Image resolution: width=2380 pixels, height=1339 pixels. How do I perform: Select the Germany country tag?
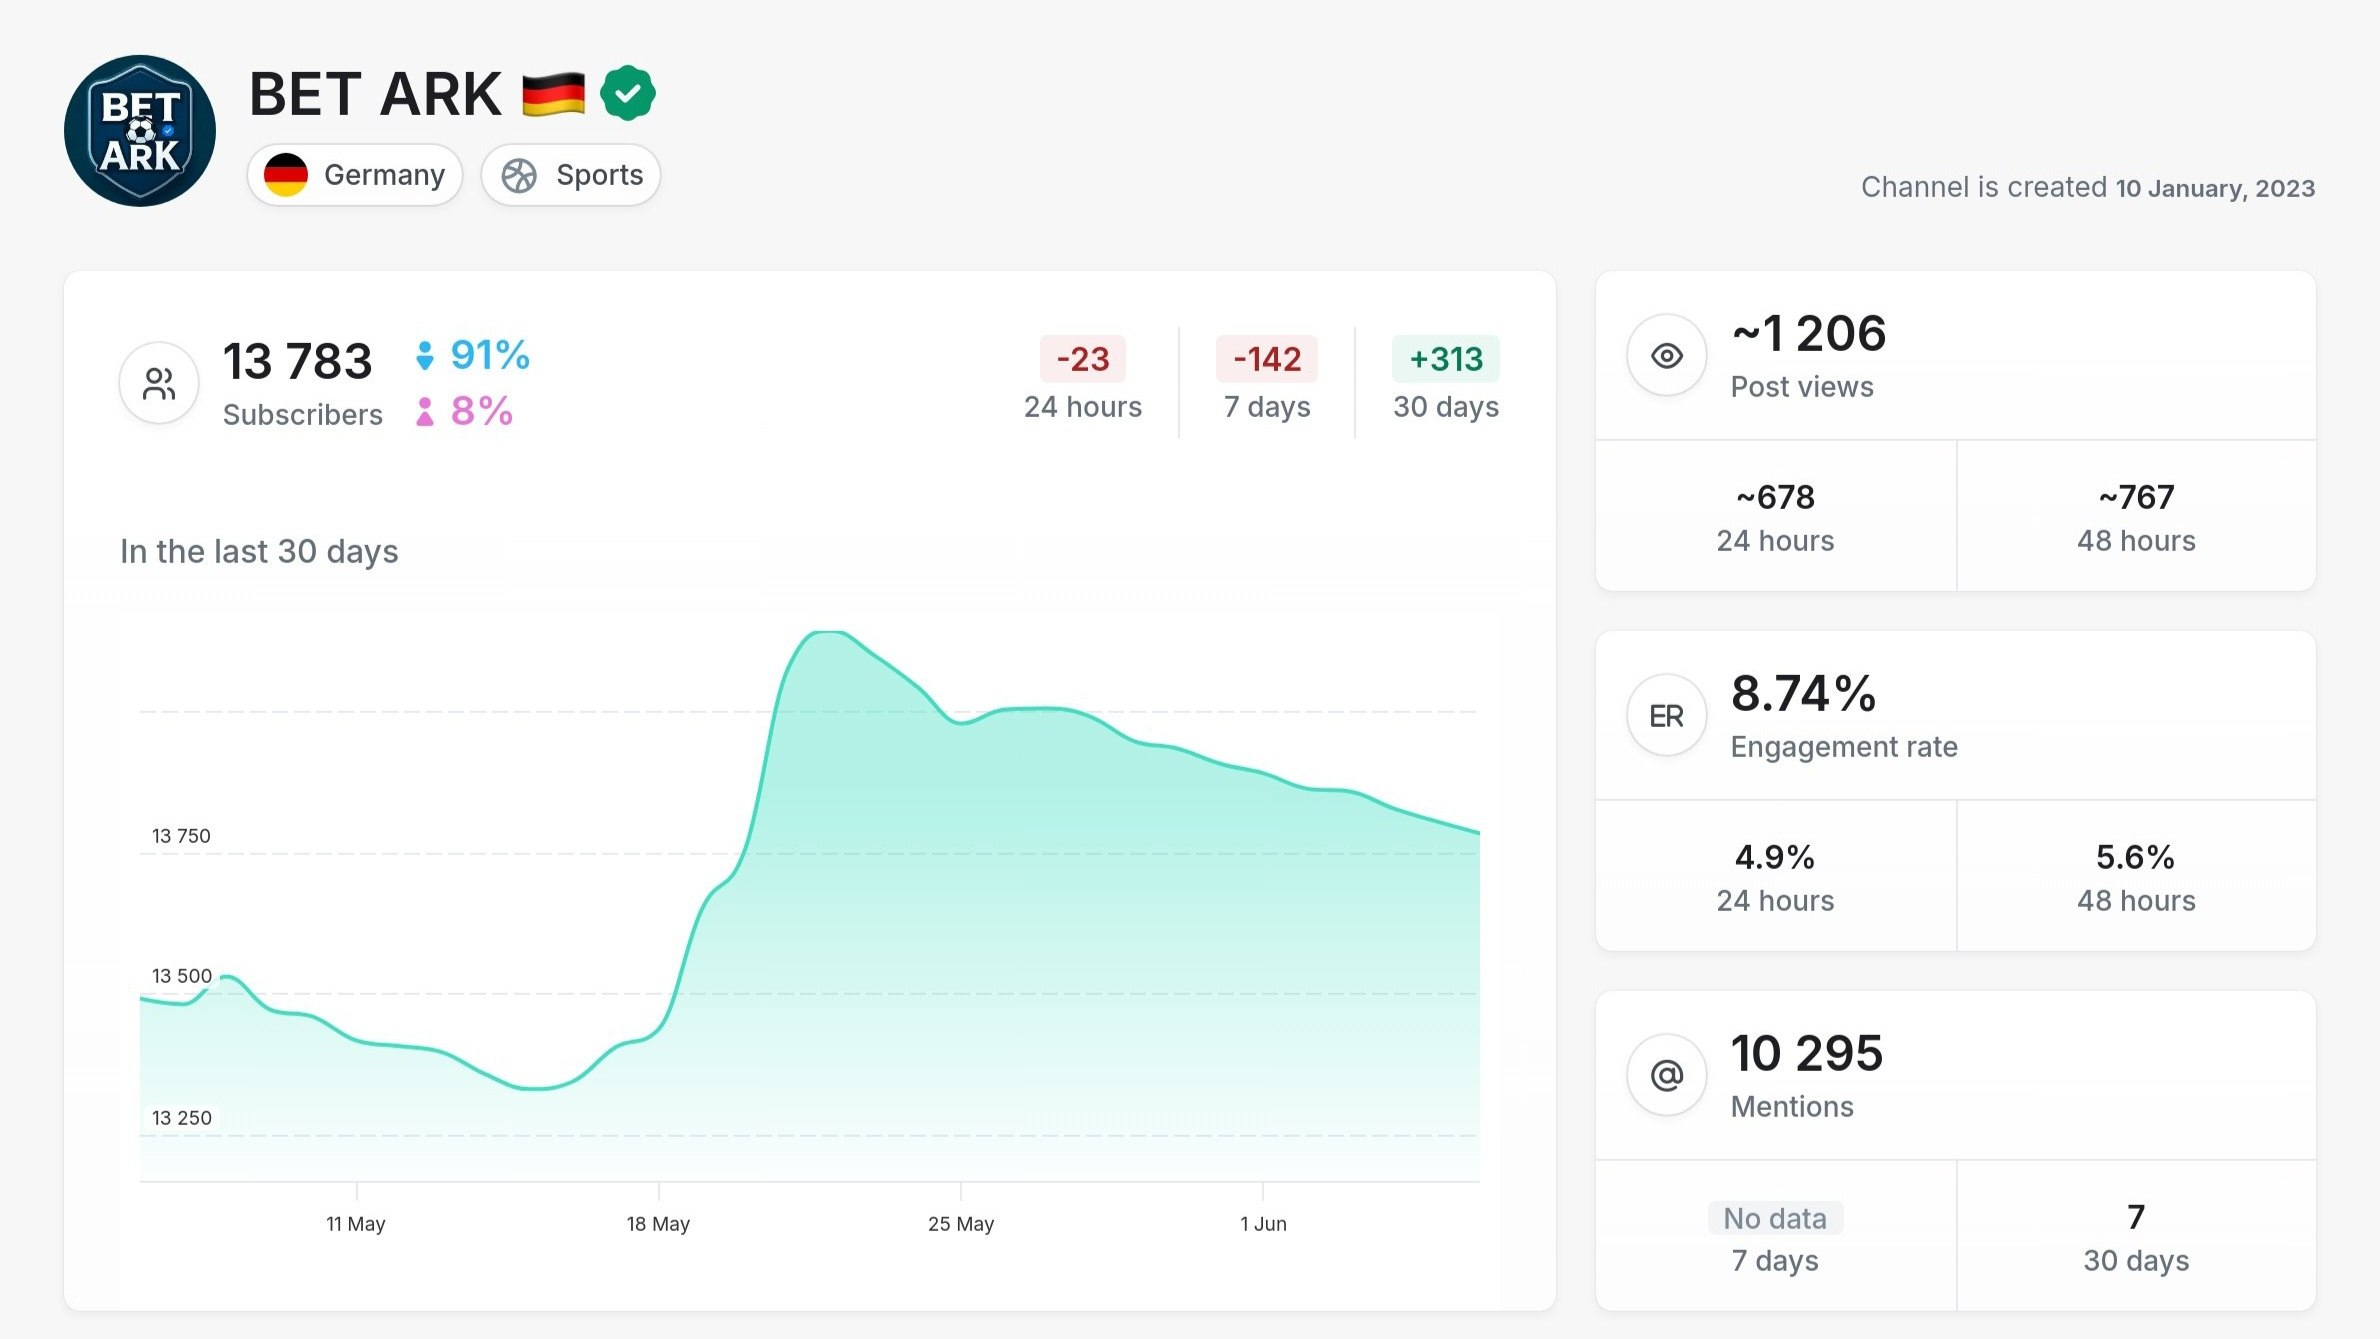pyautogui.click(x=355, y=175)
